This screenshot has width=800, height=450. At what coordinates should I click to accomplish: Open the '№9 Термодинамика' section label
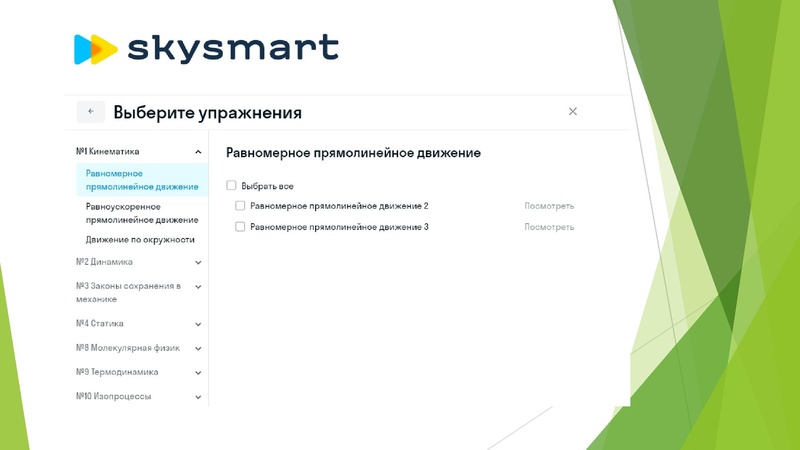[x=116, y=373]
